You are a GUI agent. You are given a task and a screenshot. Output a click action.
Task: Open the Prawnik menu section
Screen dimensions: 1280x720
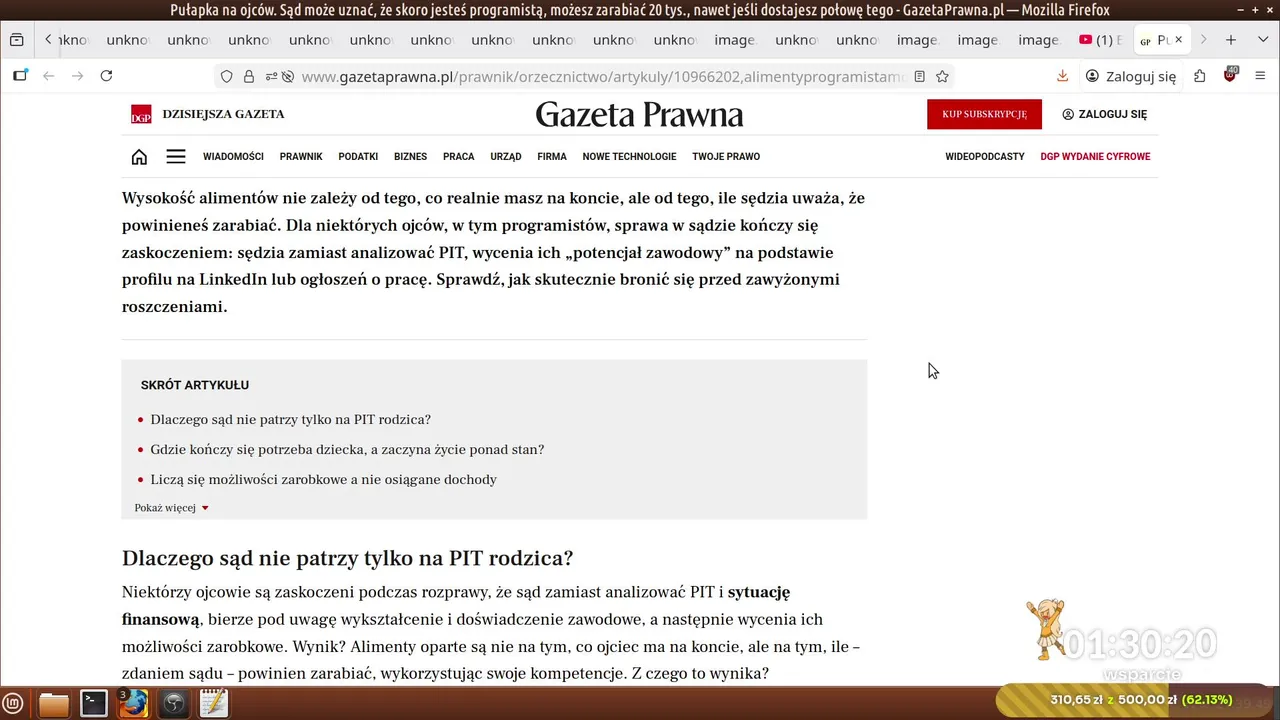[x=301, y=157]
